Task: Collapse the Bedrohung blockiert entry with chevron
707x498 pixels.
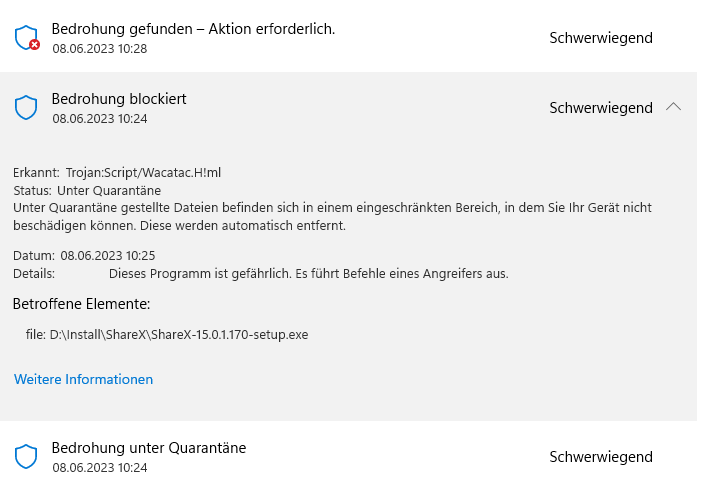Action: pyautogui.click(x=673, y=107)
